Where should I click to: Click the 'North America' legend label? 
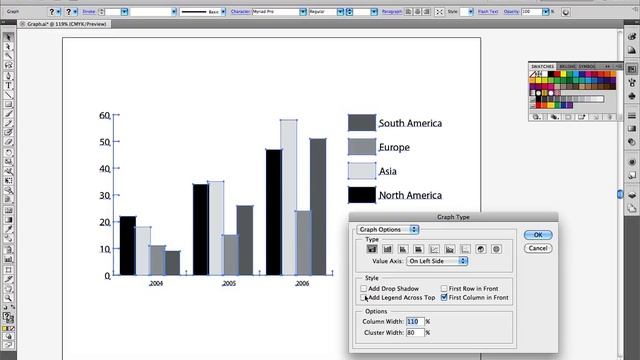tap(410, 196)
